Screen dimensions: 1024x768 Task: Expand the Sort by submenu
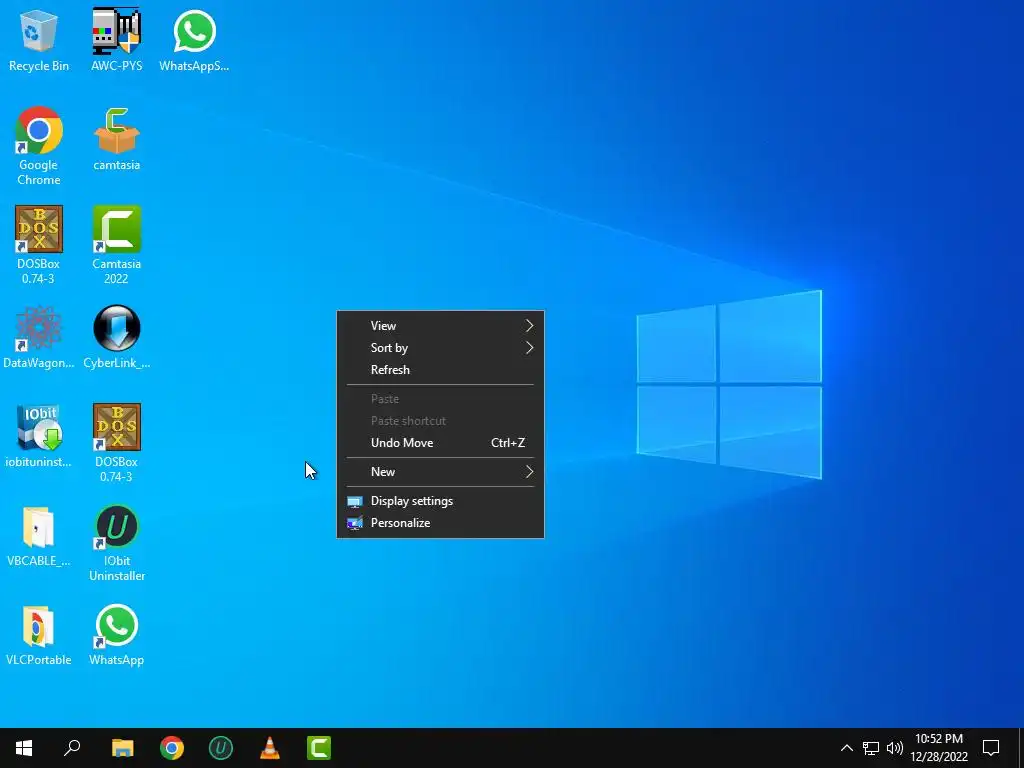click(x=440, y=347)
